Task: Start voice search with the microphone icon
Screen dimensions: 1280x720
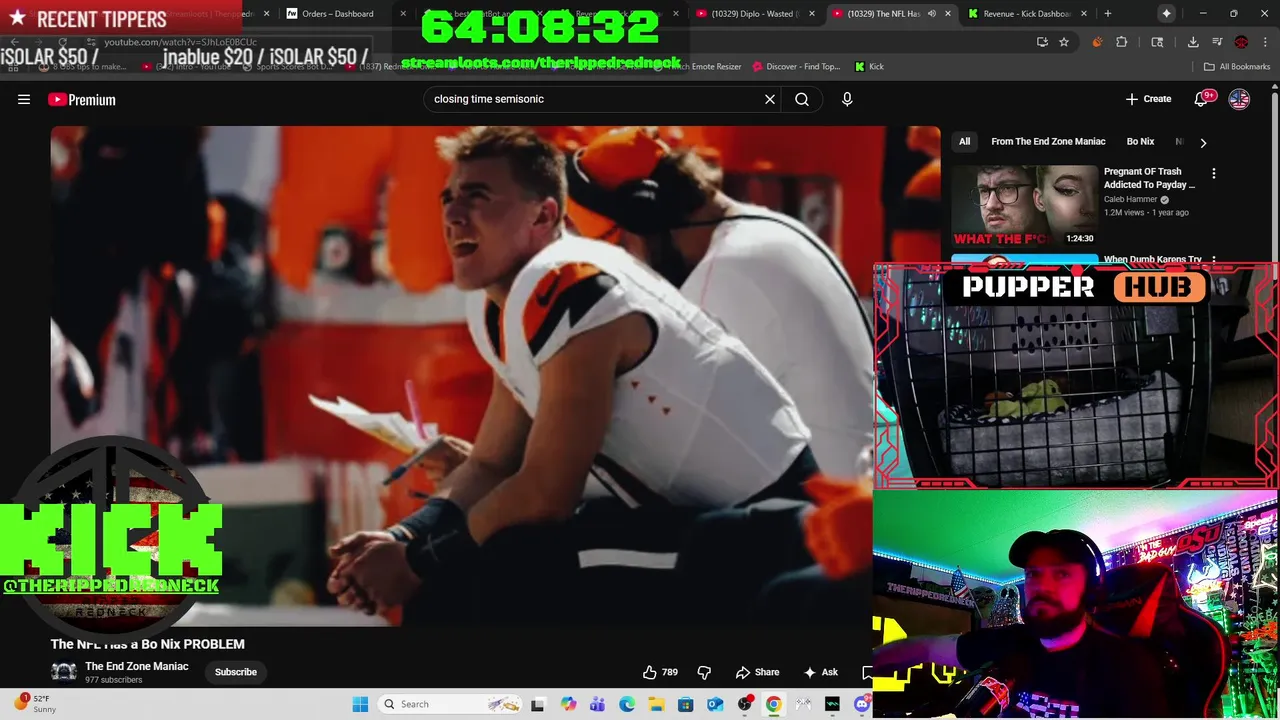Action: pyautogui.click(x=847, y=99)
